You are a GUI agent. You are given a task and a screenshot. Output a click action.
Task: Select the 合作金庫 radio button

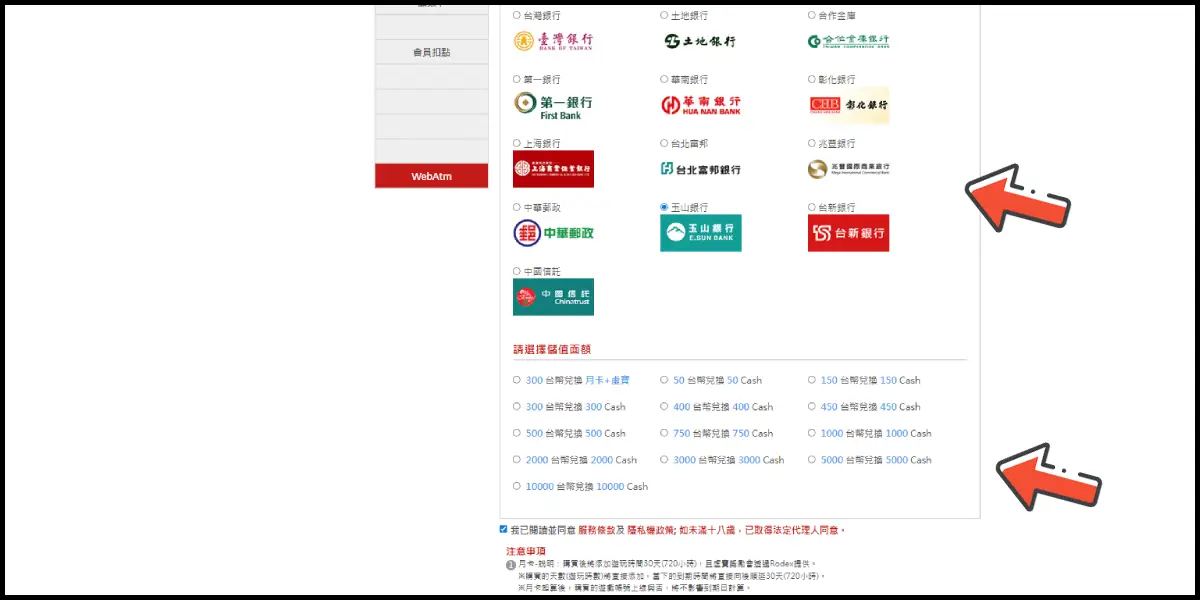[x=812, y=15]
